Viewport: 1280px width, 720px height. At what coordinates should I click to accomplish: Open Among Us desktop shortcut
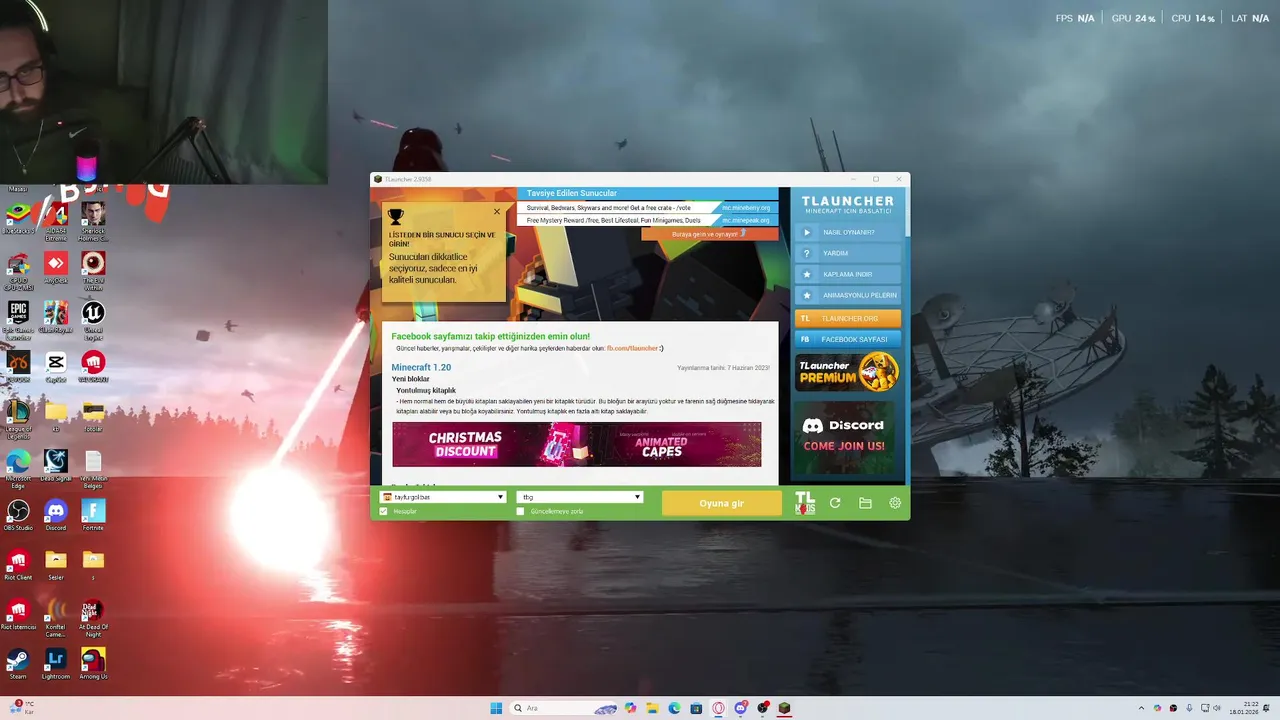(93, 664)
